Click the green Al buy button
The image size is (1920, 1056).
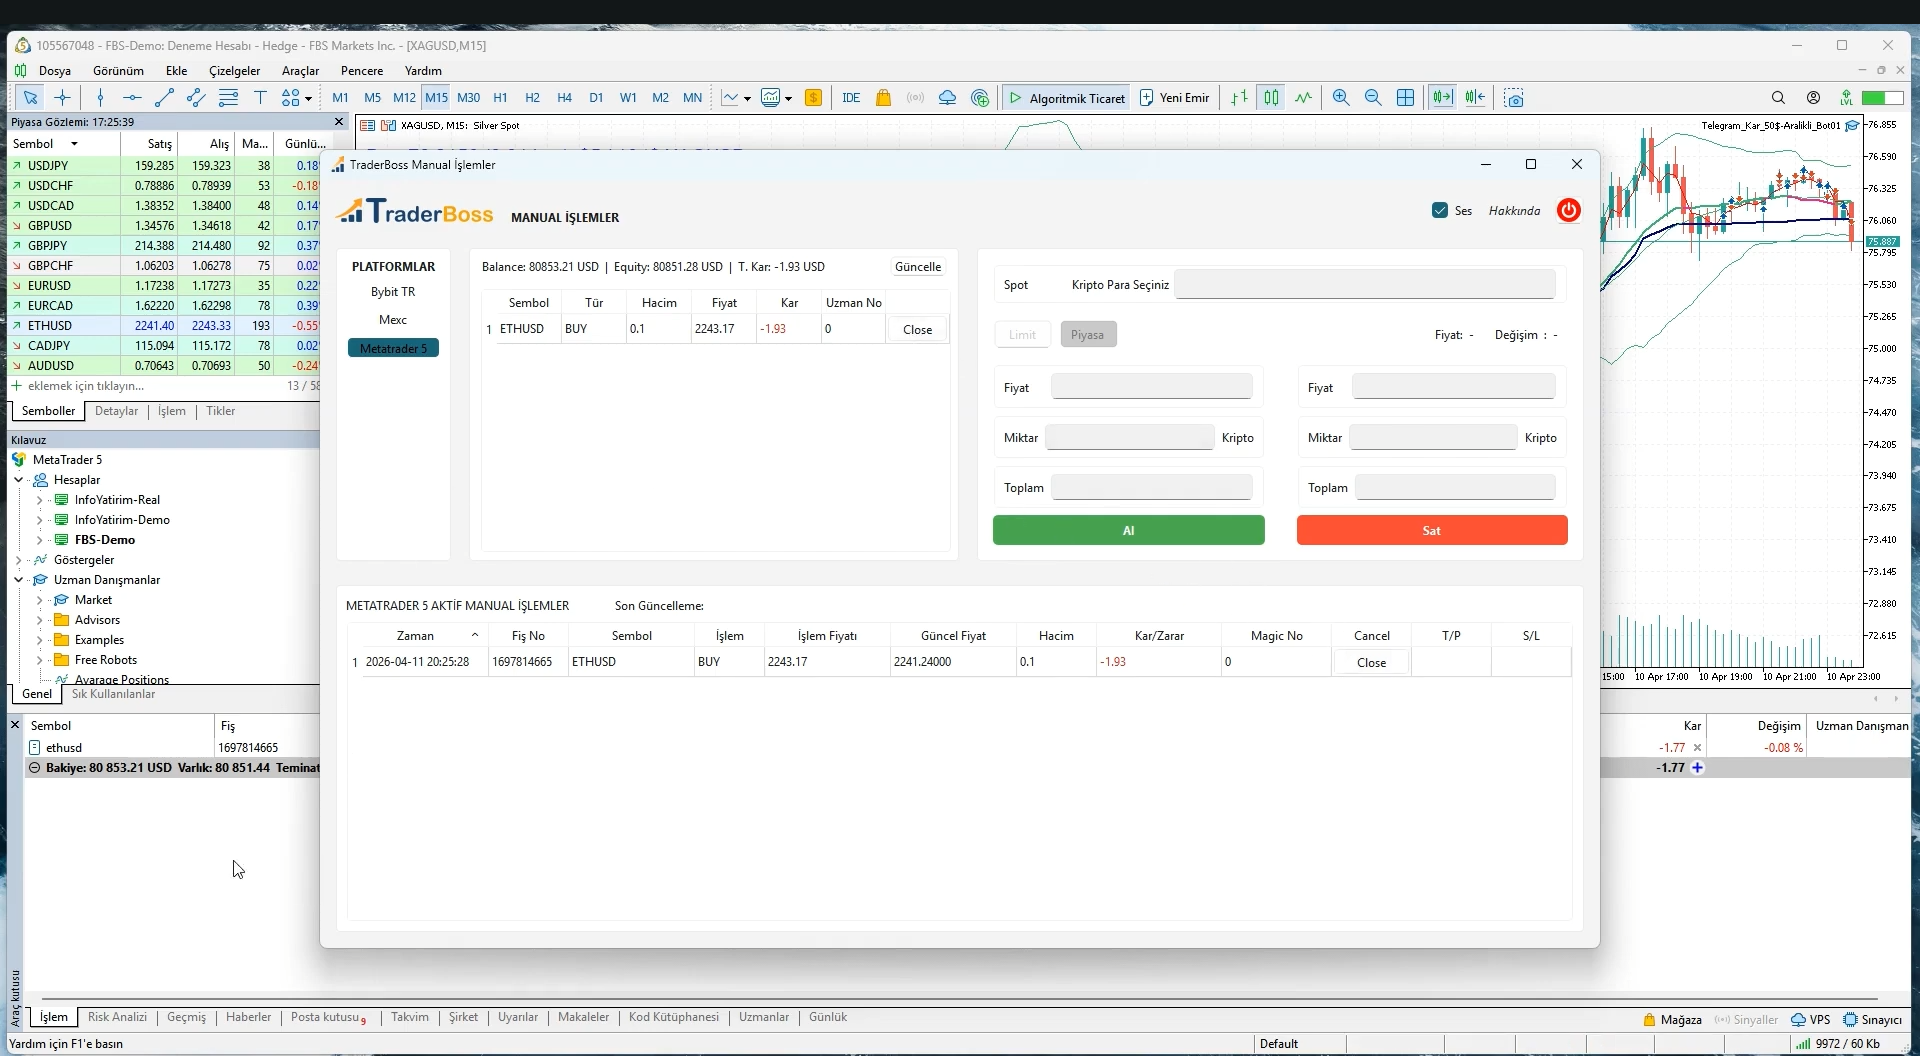coord(1128,530)
